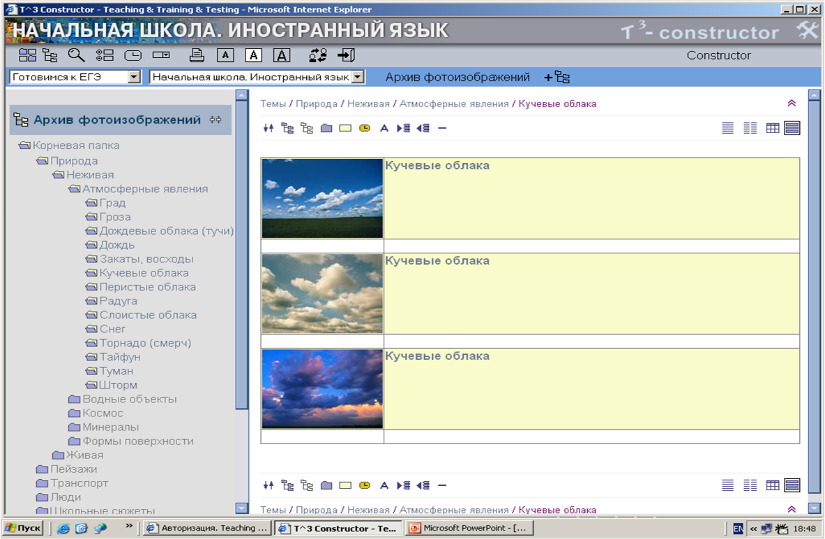Screen dimensions: 825x539
Task: Click the users switch icon in the toolbar
Action: point(318,55)
